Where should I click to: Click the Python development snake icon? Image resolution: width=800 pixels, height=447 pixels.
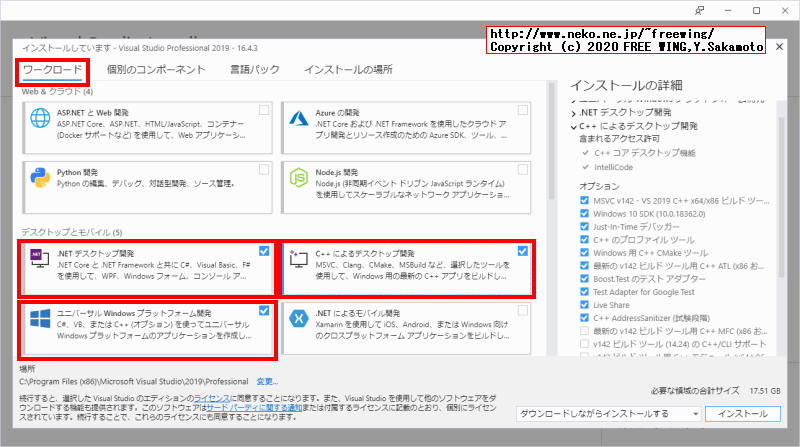point(40,178)
